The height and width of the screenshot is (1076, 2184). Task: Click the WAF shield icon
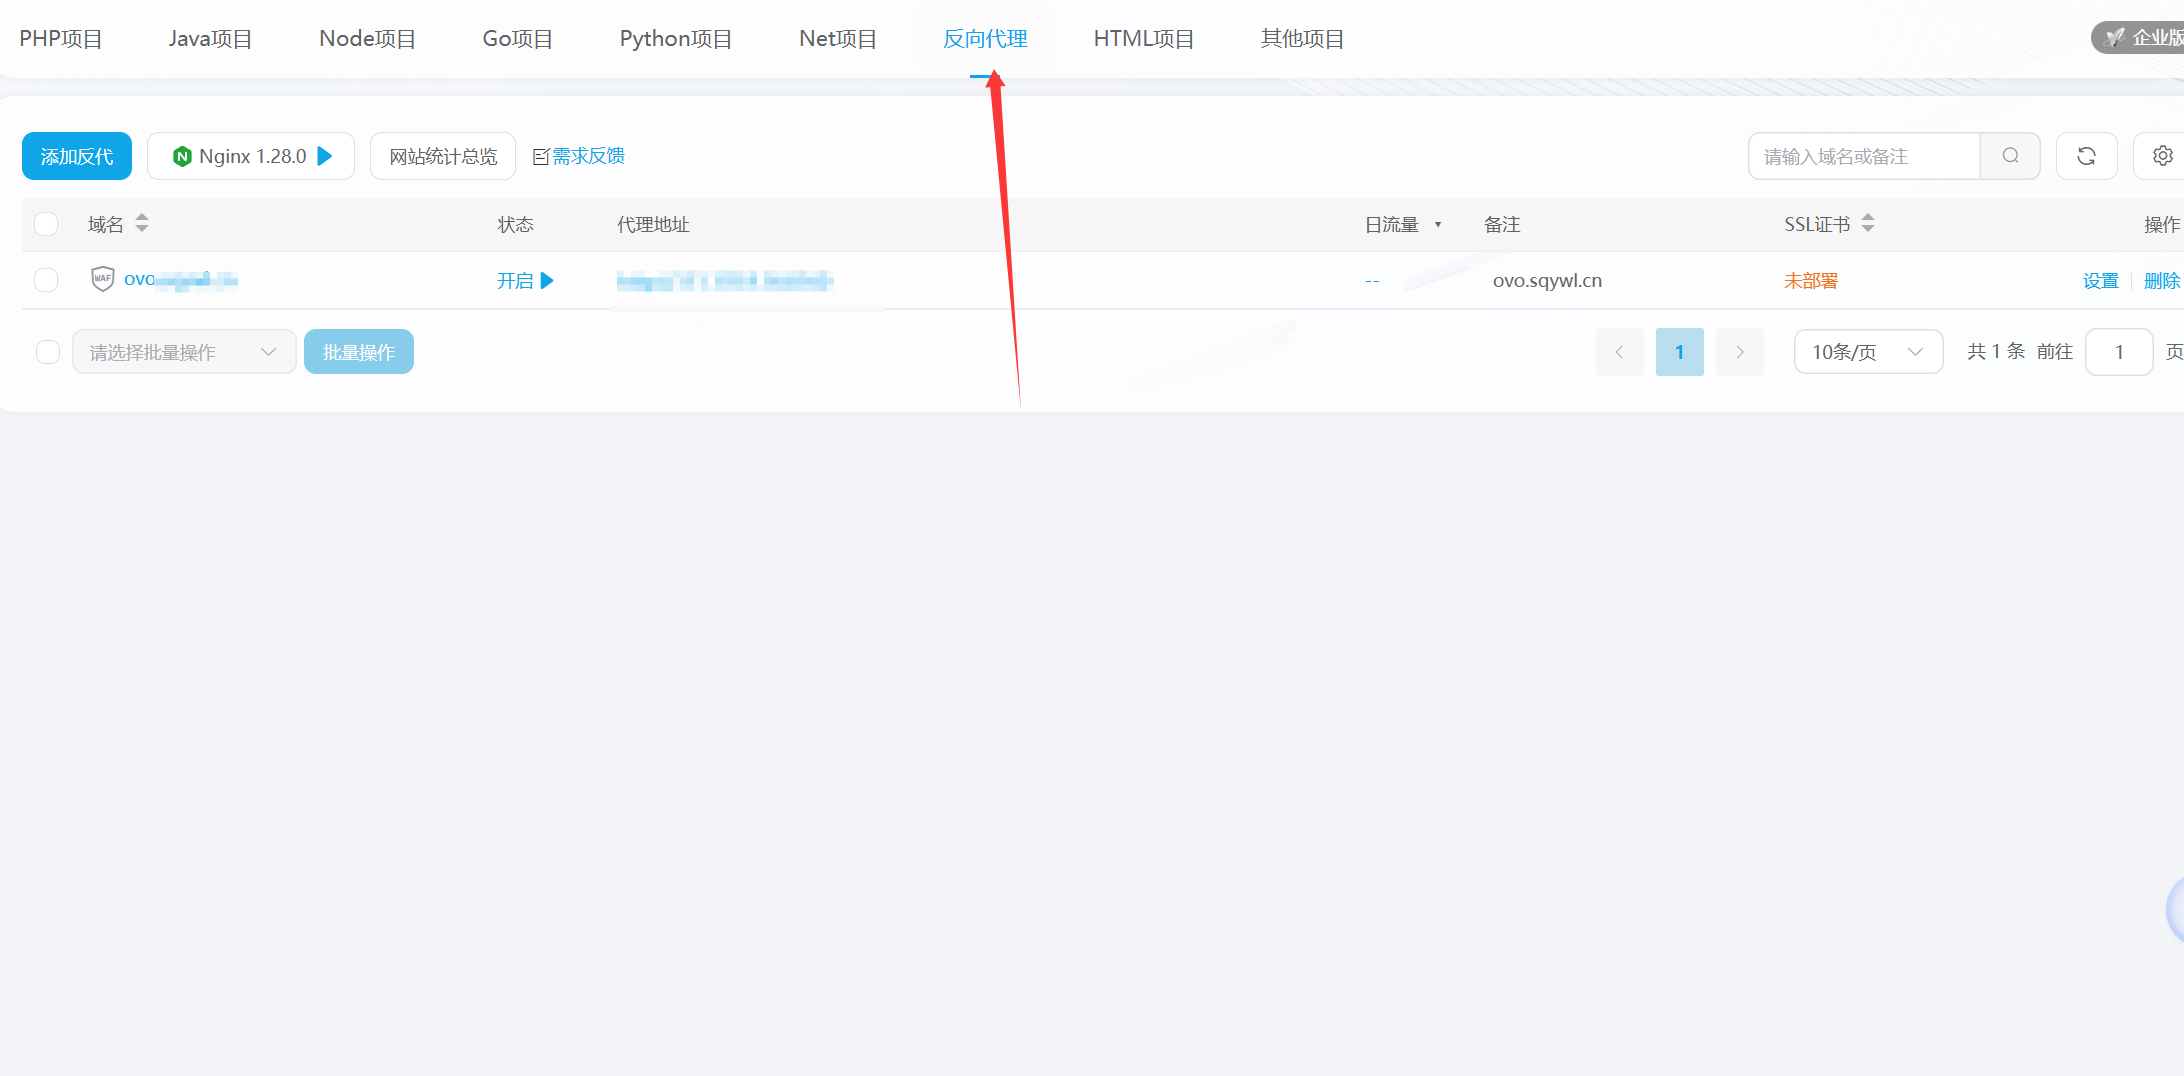click(x=102, y=279)
